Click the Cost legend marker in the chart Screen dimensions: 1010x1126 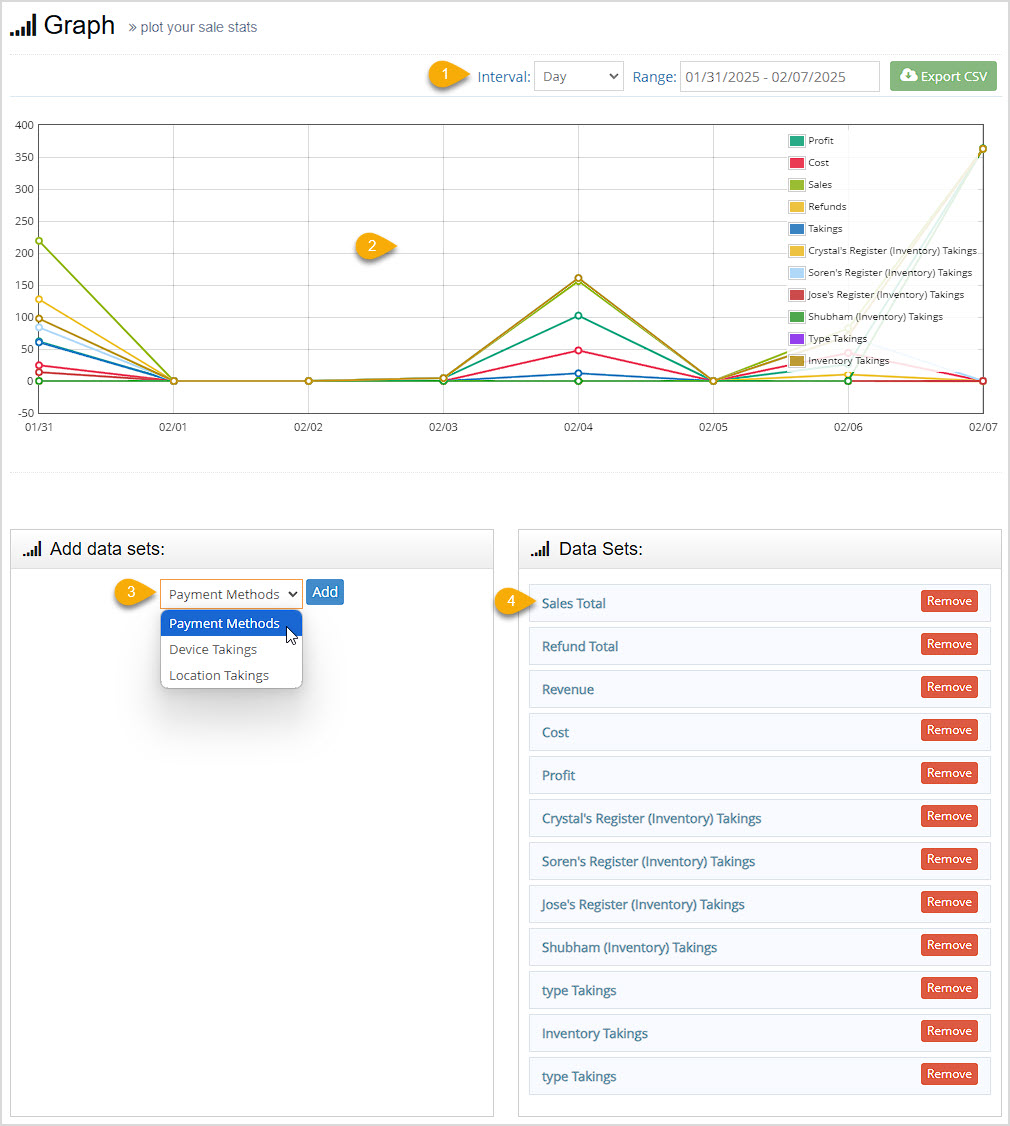pyautogui.click(x=797, y=163)
